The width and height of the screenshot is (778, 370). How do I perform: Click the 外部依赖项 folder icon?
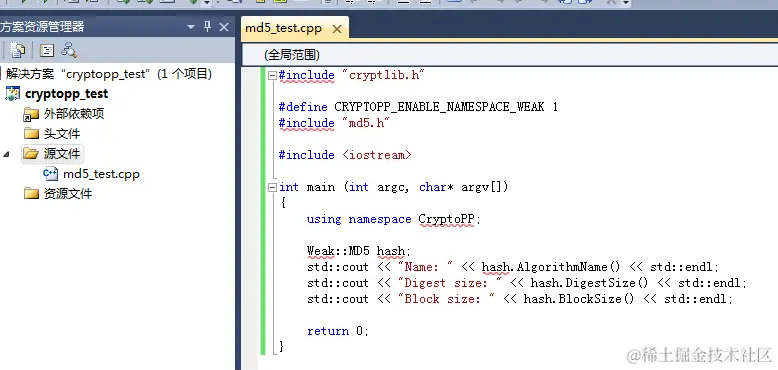pos(31,114)
